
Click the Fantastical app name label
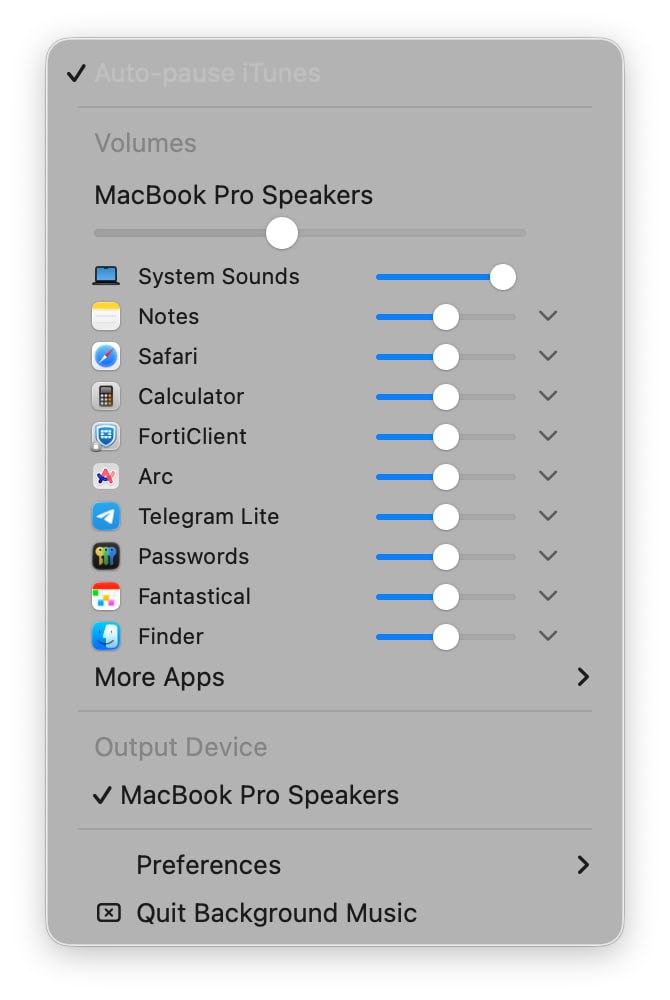click(x=194, y=596)
